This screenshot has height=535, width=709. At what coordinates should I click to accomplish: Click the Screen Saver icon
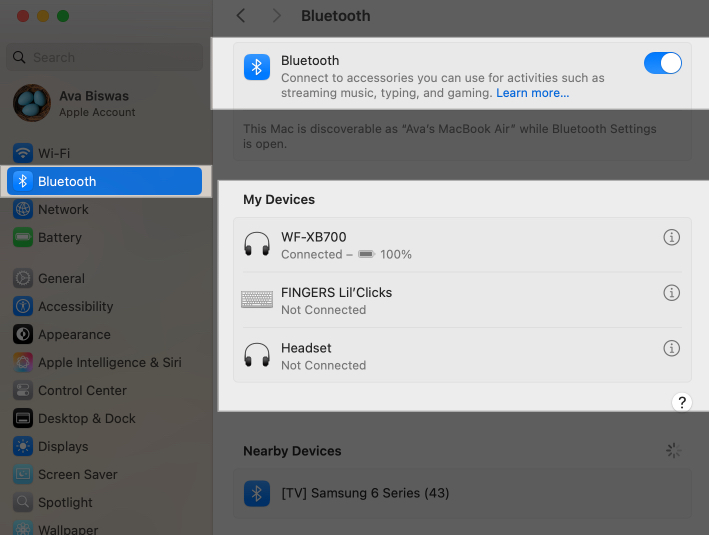(x=23, y=474)
